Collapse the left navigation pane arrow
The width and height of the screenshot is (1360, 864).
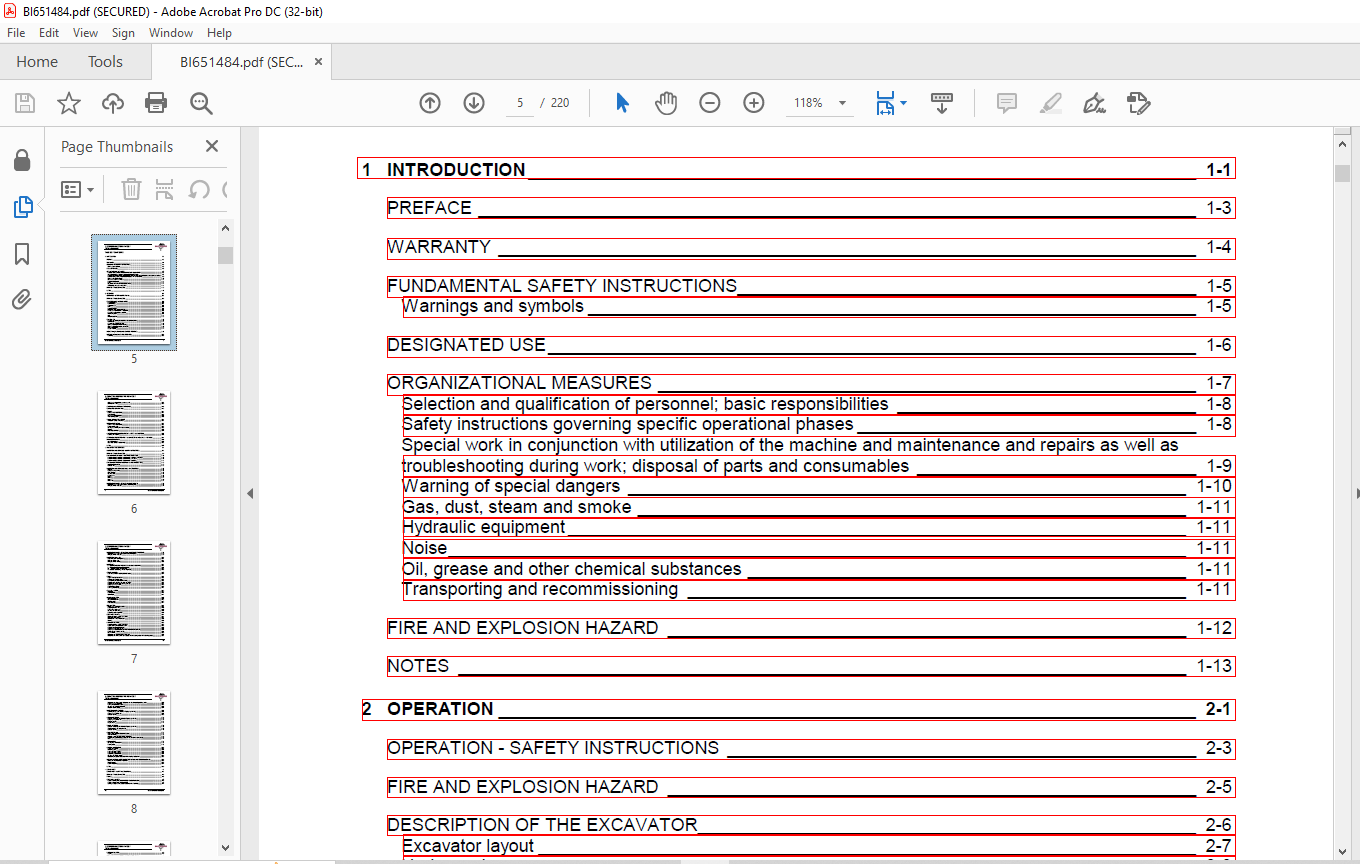(250, 493)
